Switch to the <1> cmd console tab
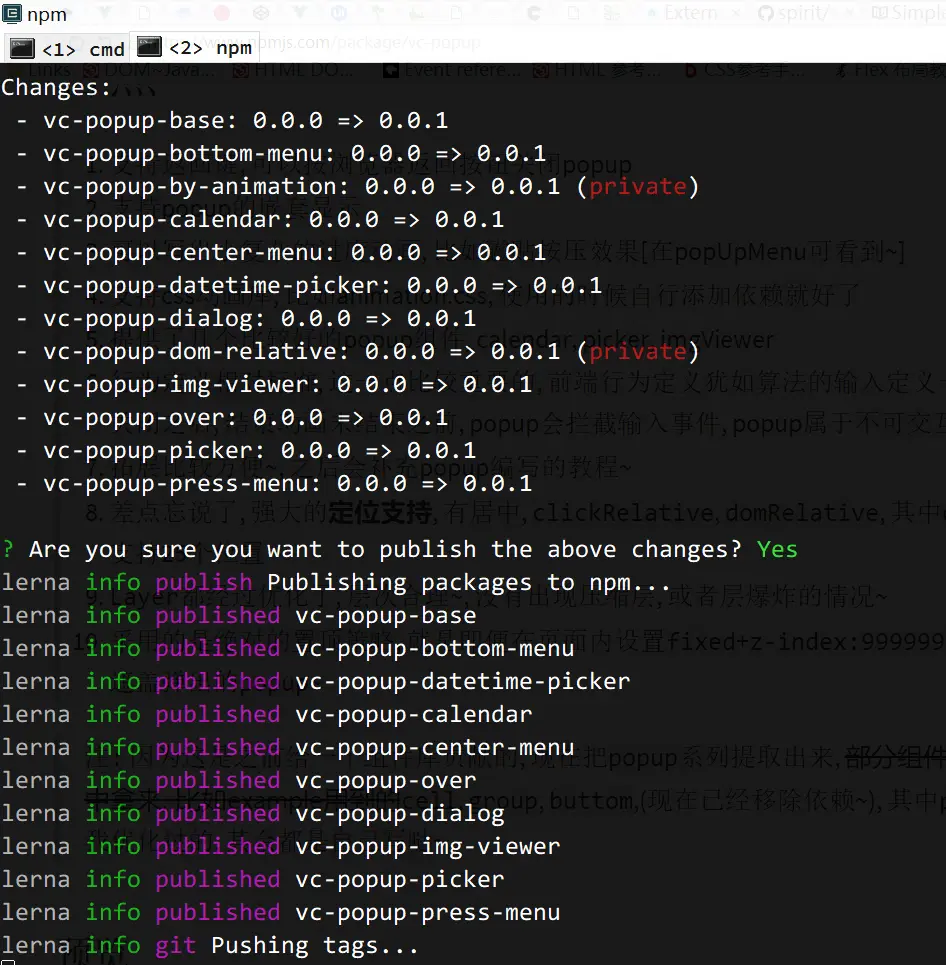The height and width of the screenshot is (965, 946). coord(67,49)
